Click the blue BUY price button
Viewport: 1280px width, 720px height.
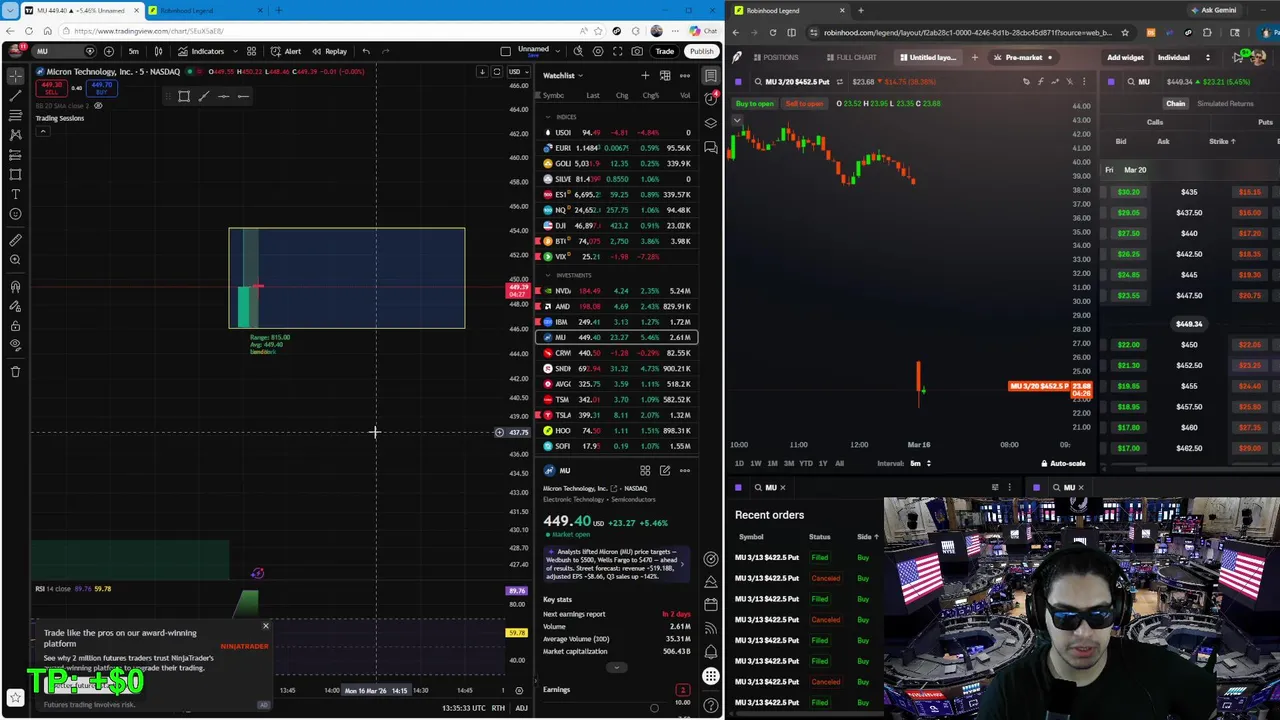click(x=101, y=88)
